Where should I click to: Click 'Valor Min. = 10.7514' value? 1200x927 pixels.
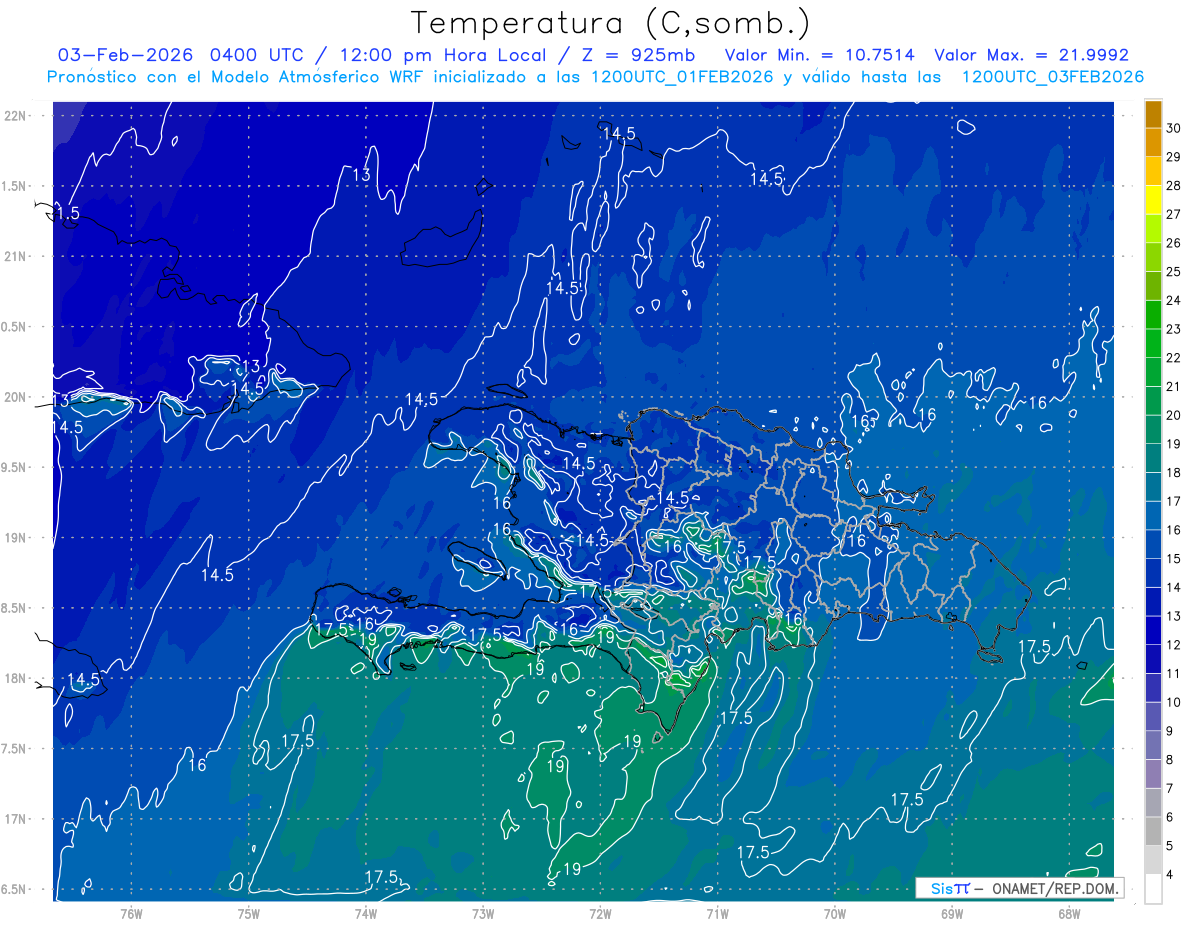coord(819,55)
